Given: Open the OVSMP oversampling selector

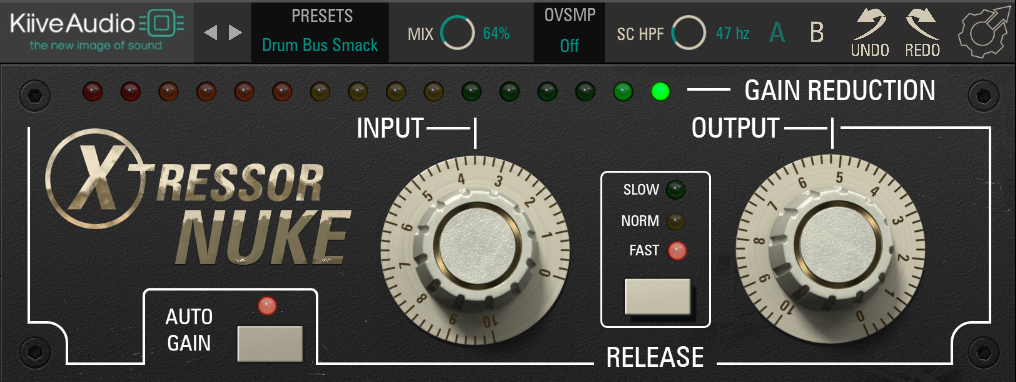Looking at the screenshot, I should pyautogui.click(x=569, y=32).
